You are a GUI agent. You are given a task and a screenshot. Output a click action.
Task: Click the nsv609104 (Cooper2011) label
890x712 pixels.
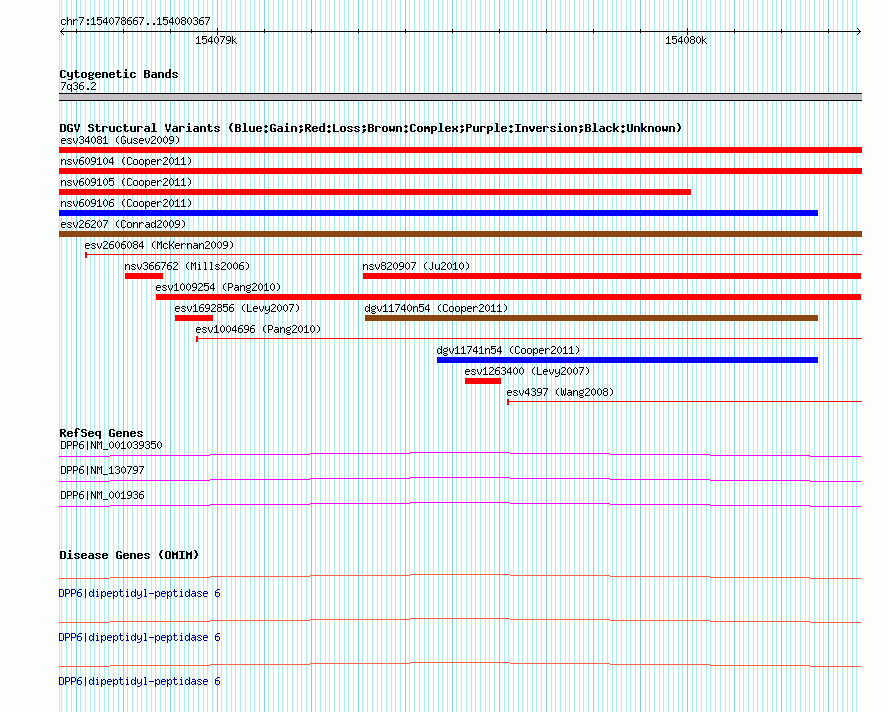tap(126, 161)
